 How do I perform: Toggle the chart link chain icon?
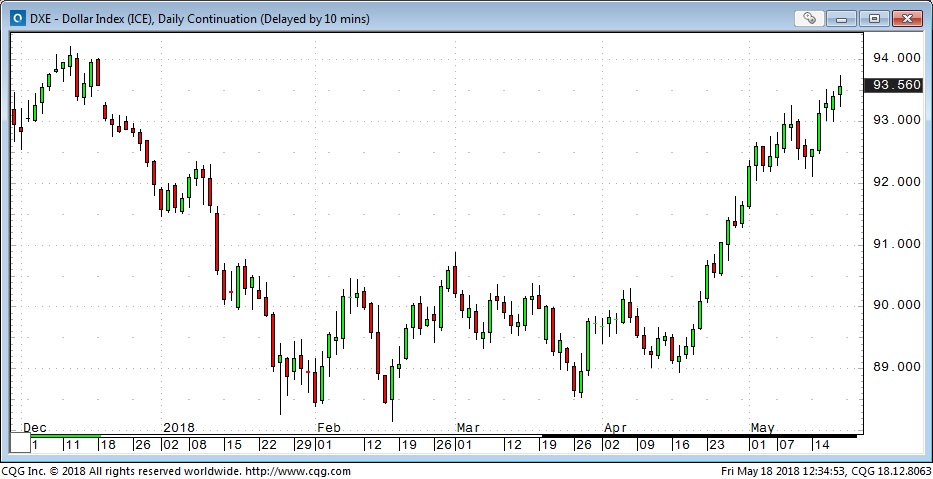click(809, 18)
